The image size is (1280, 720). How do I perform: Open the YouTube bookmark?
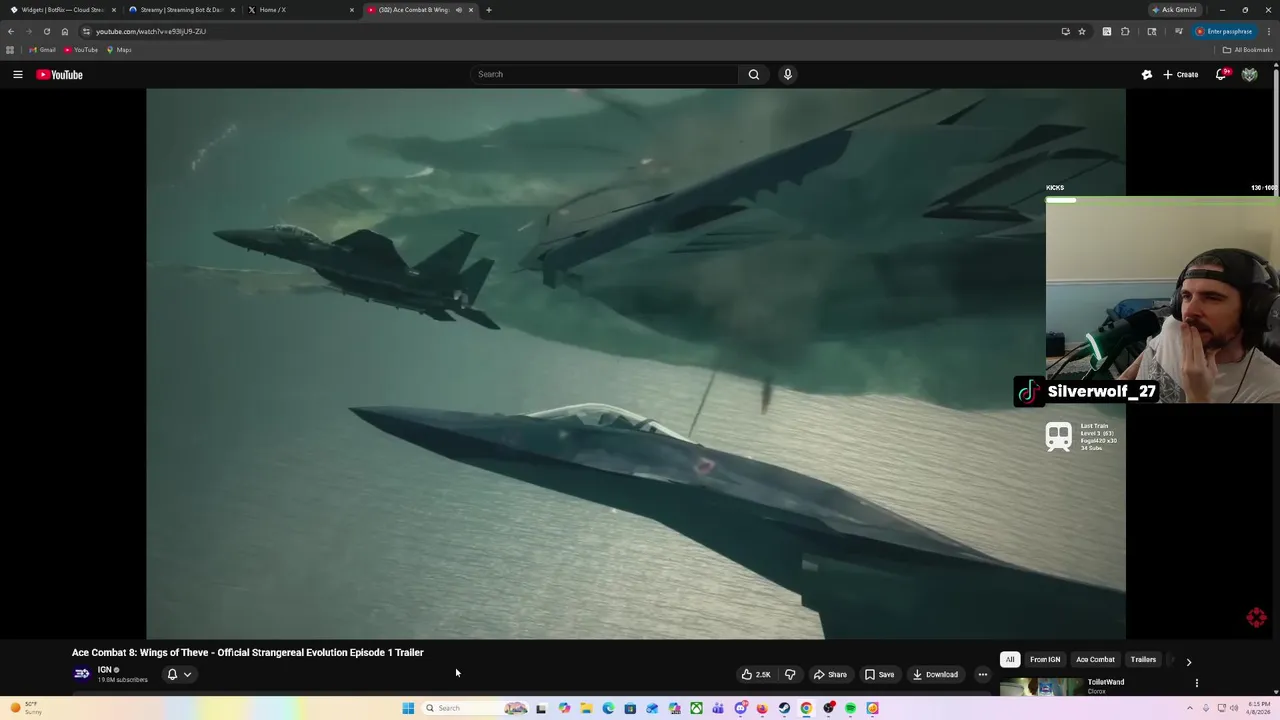tap(81, 50)
